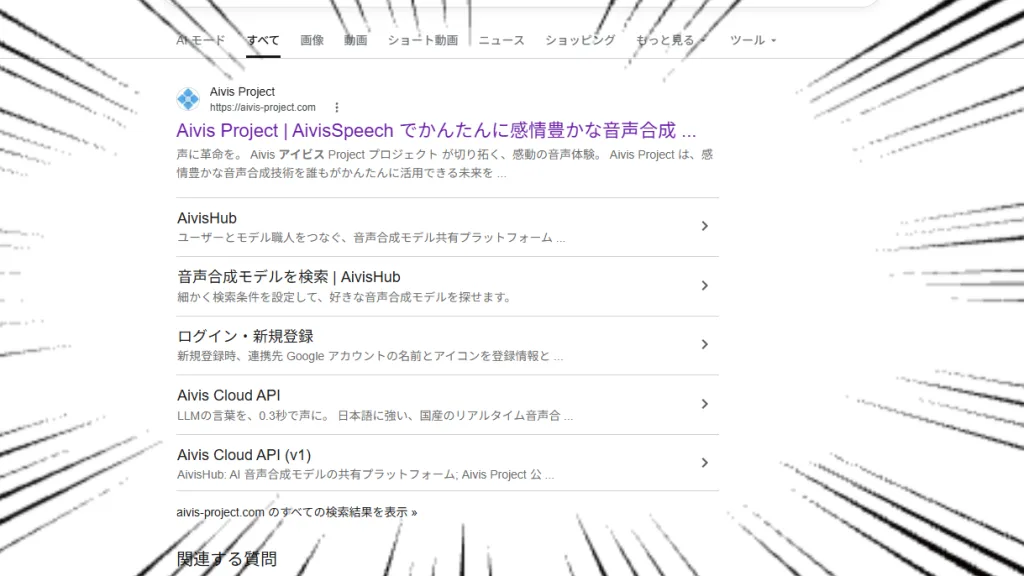Image resolution: width=1024 pixels, height=576 pixels.
Task: Open the Aivis Project | AivisSpeech result title
Action: (x=436, y=130)
